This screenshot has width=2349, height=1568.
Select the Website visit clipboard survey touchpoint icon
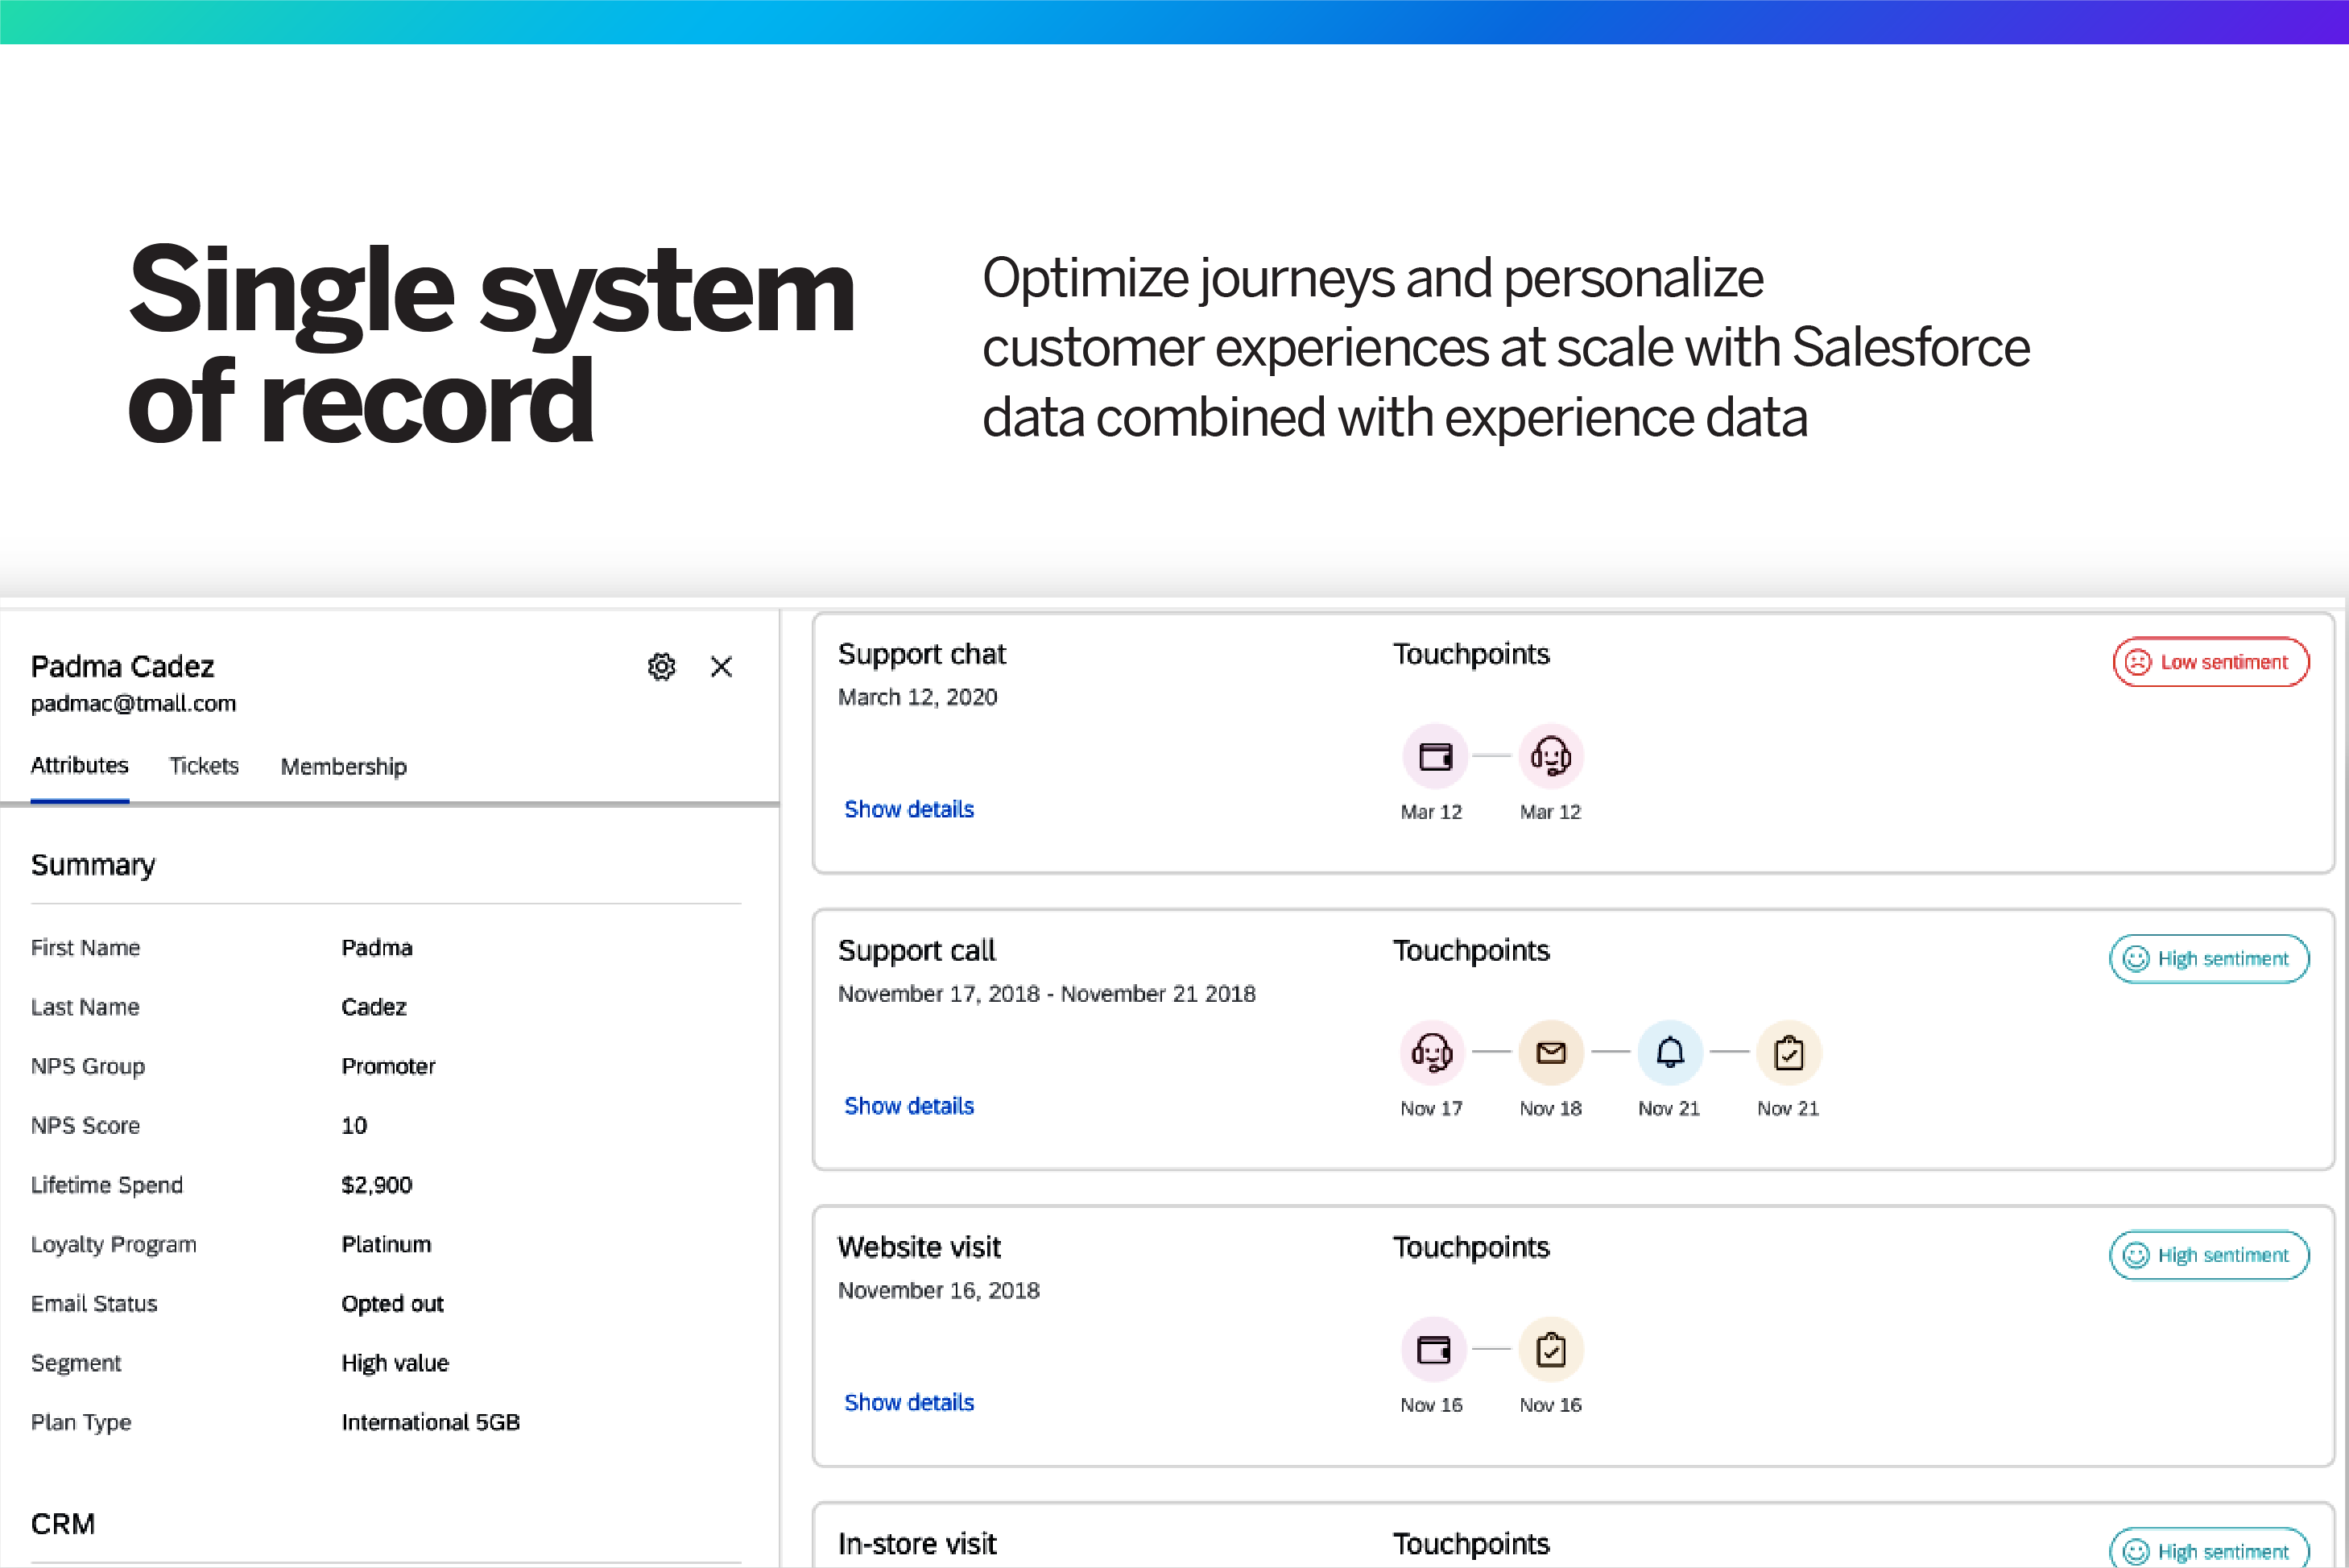1551,1350
